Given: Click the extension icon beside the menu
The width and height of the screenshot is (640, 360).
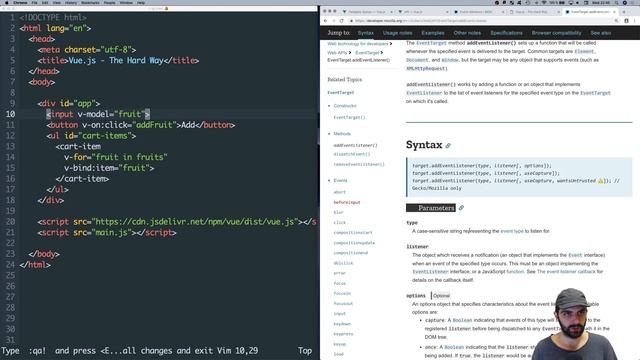Looking at the screenshot, I should [627, 20].
